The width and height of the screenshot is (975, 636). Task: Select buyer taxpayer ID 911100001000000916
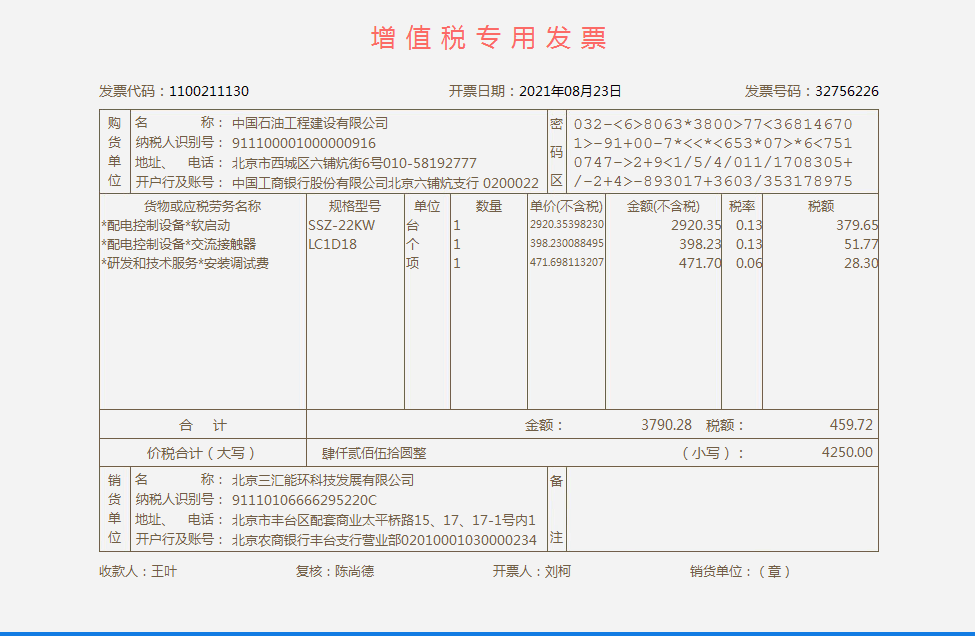coord(304,143)
